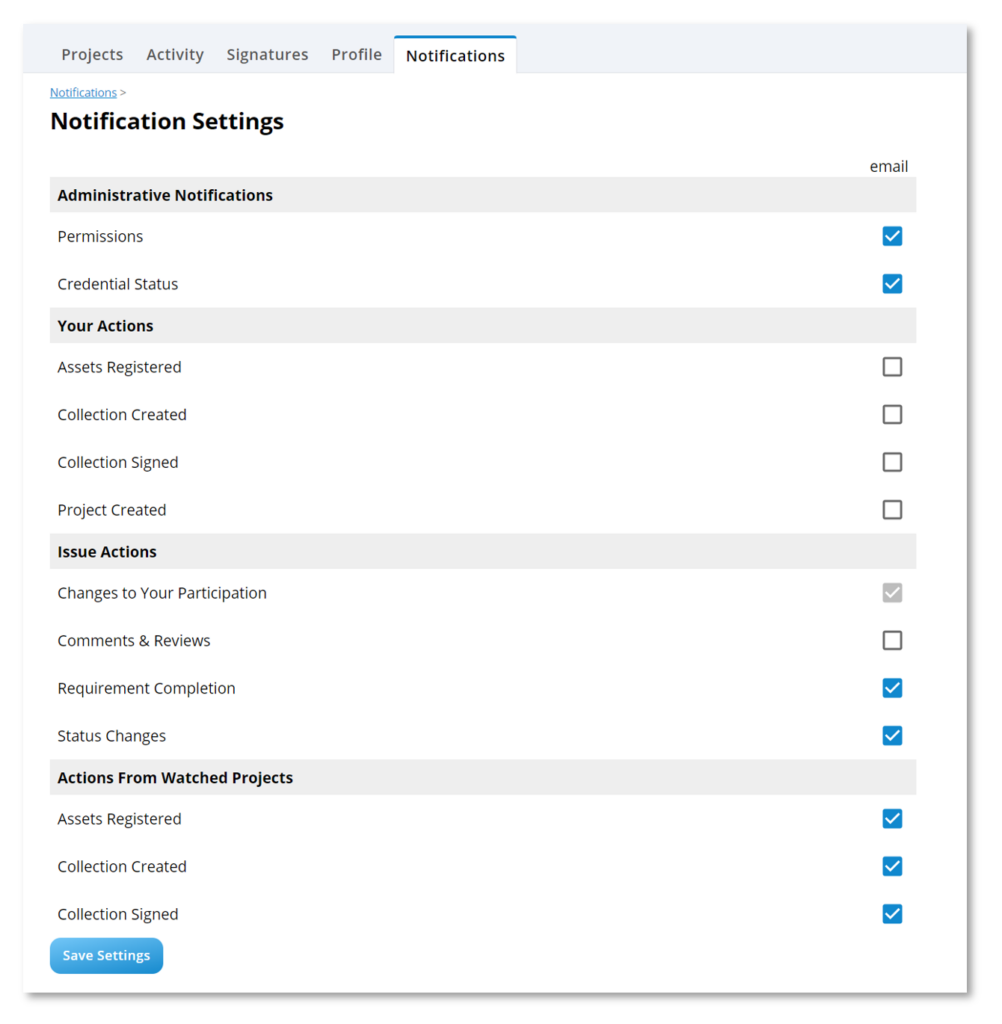Disable Status Changes email notification
Screen dimensions: 1002x1024
(x=892, y=735)
